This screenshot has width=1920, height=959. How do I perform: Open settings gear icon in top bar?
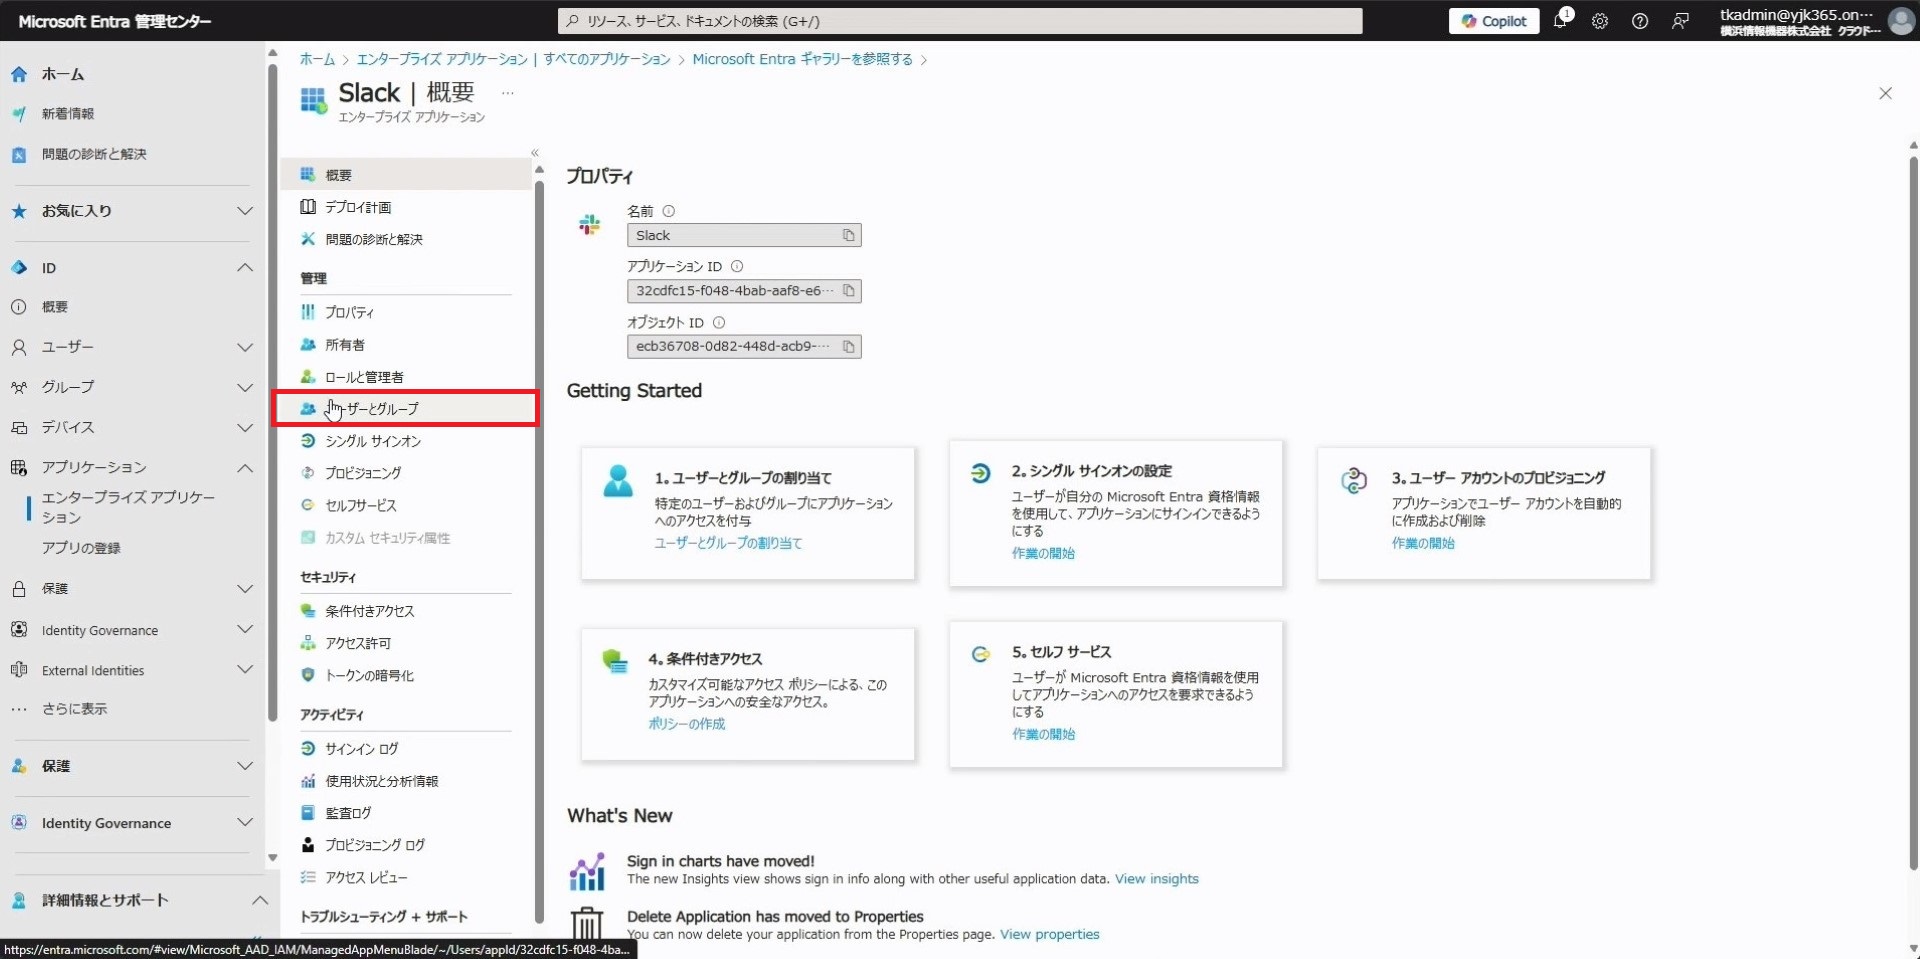1600,21
